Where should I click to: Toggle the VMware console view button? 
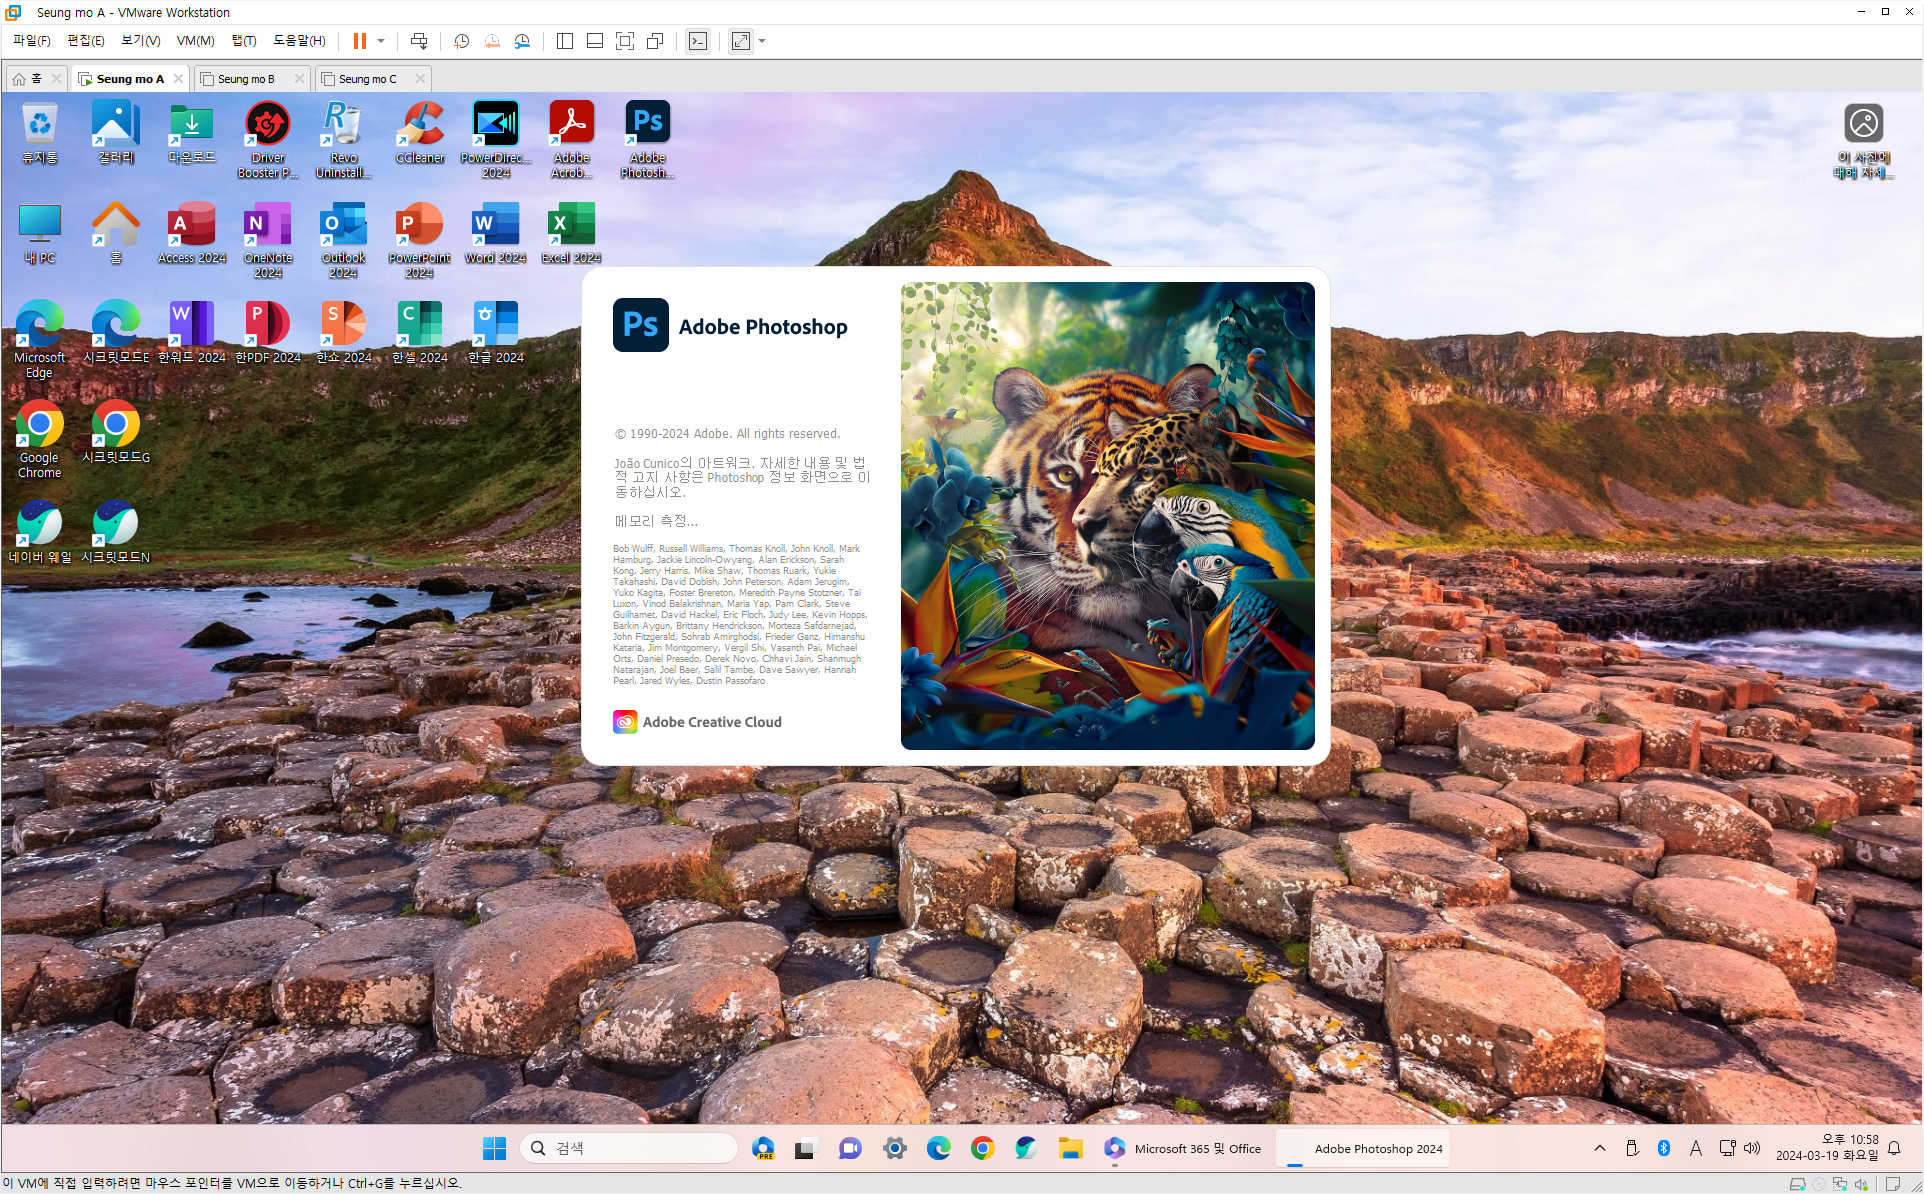tap(698, 41)
